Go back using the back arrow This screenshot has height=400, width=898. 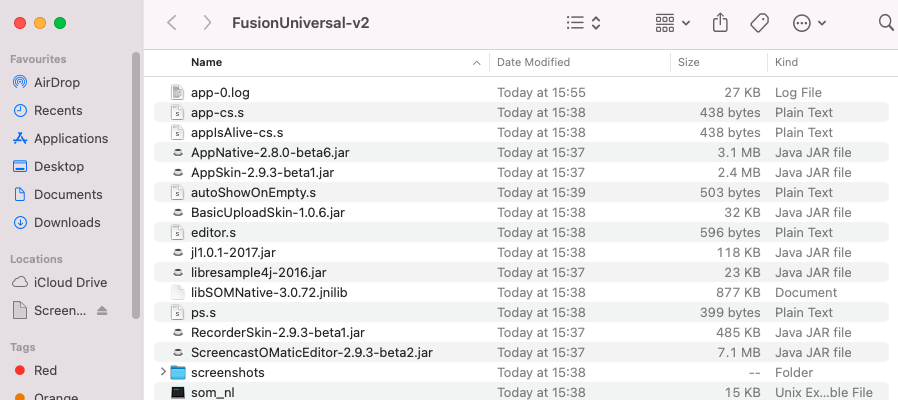click(x=172, y=22)
